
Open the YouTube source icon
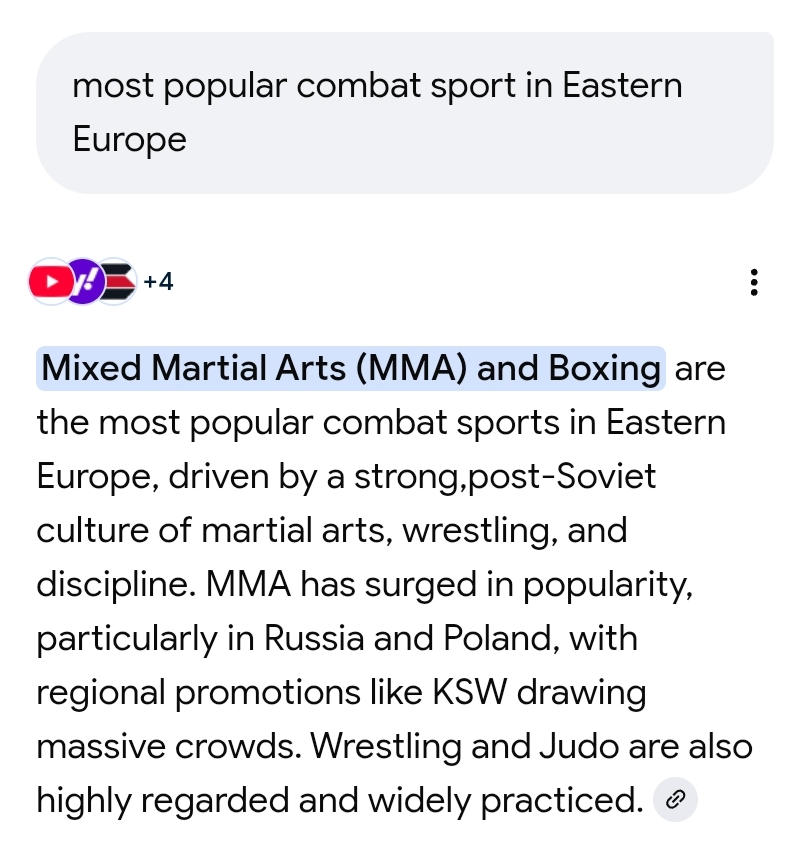point(50,282)
